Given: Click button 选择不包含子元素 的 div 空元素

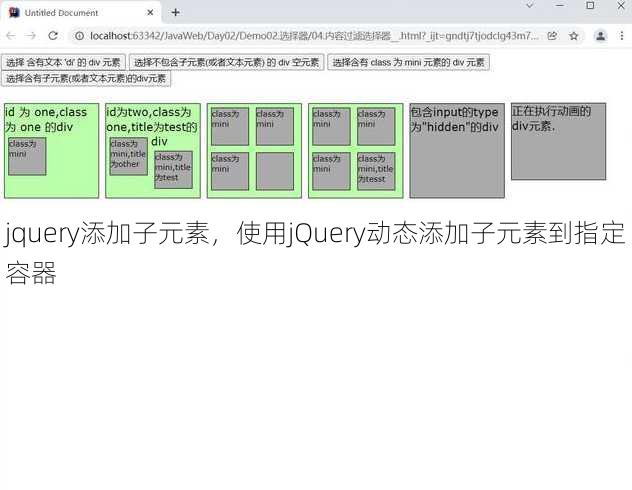Looking at the screenshot, I should [x=227, y=62].
